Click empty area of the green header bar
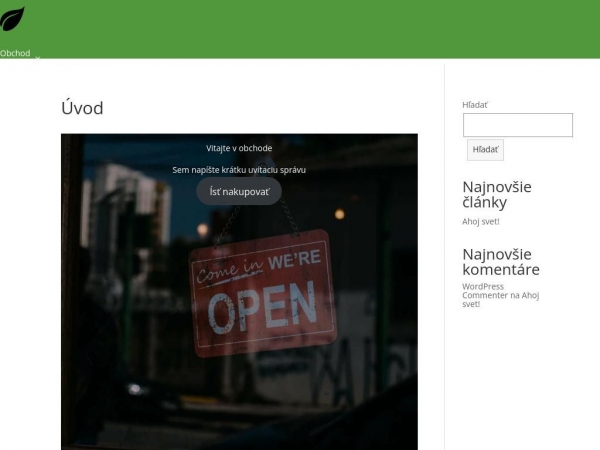 (x=300, y=25)
